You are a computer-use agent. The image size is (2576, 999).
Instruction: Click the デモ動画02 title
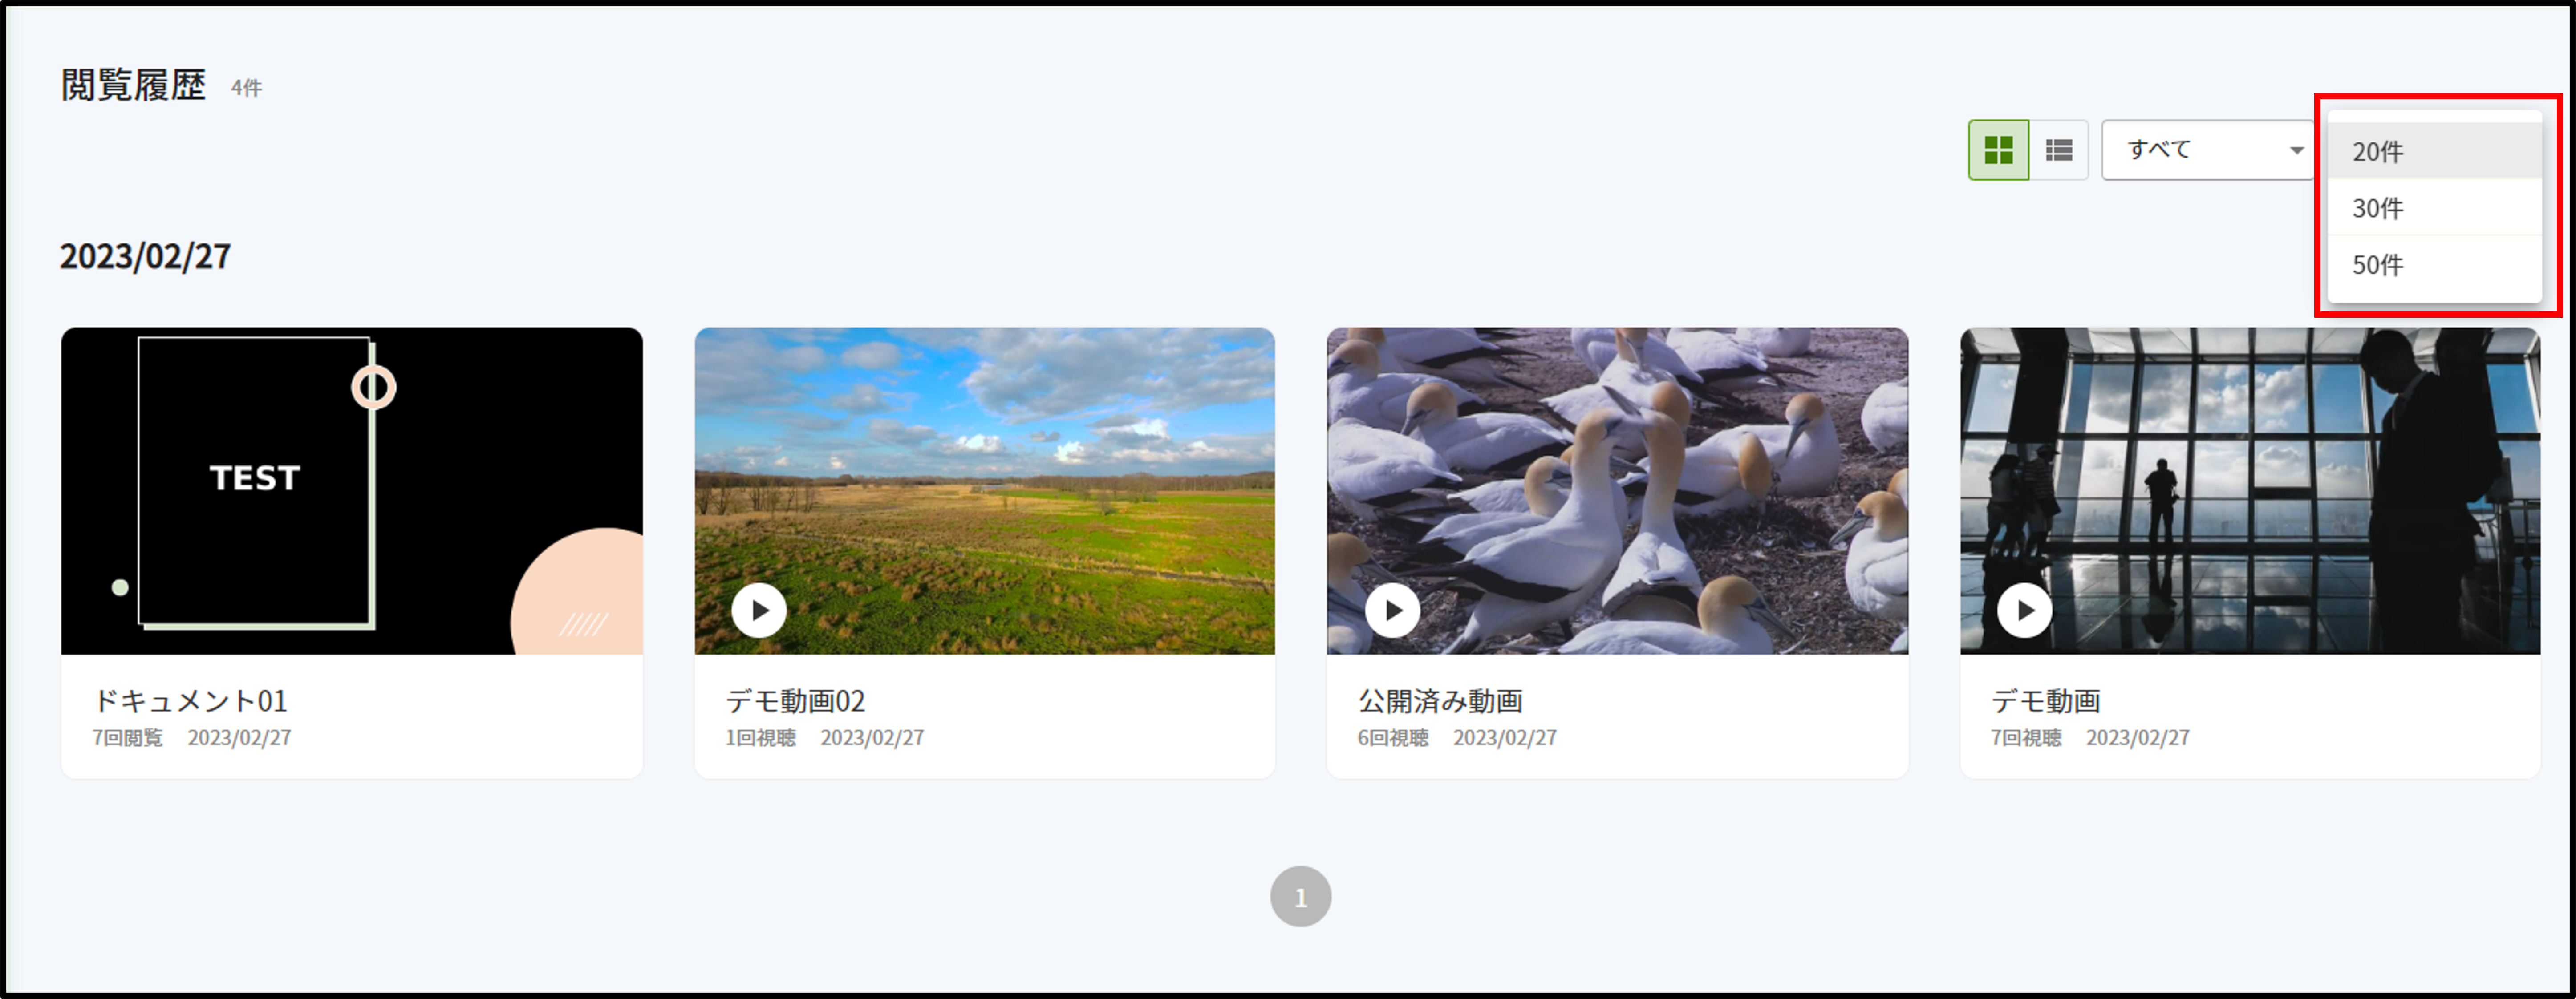click(x=795, y=701)
